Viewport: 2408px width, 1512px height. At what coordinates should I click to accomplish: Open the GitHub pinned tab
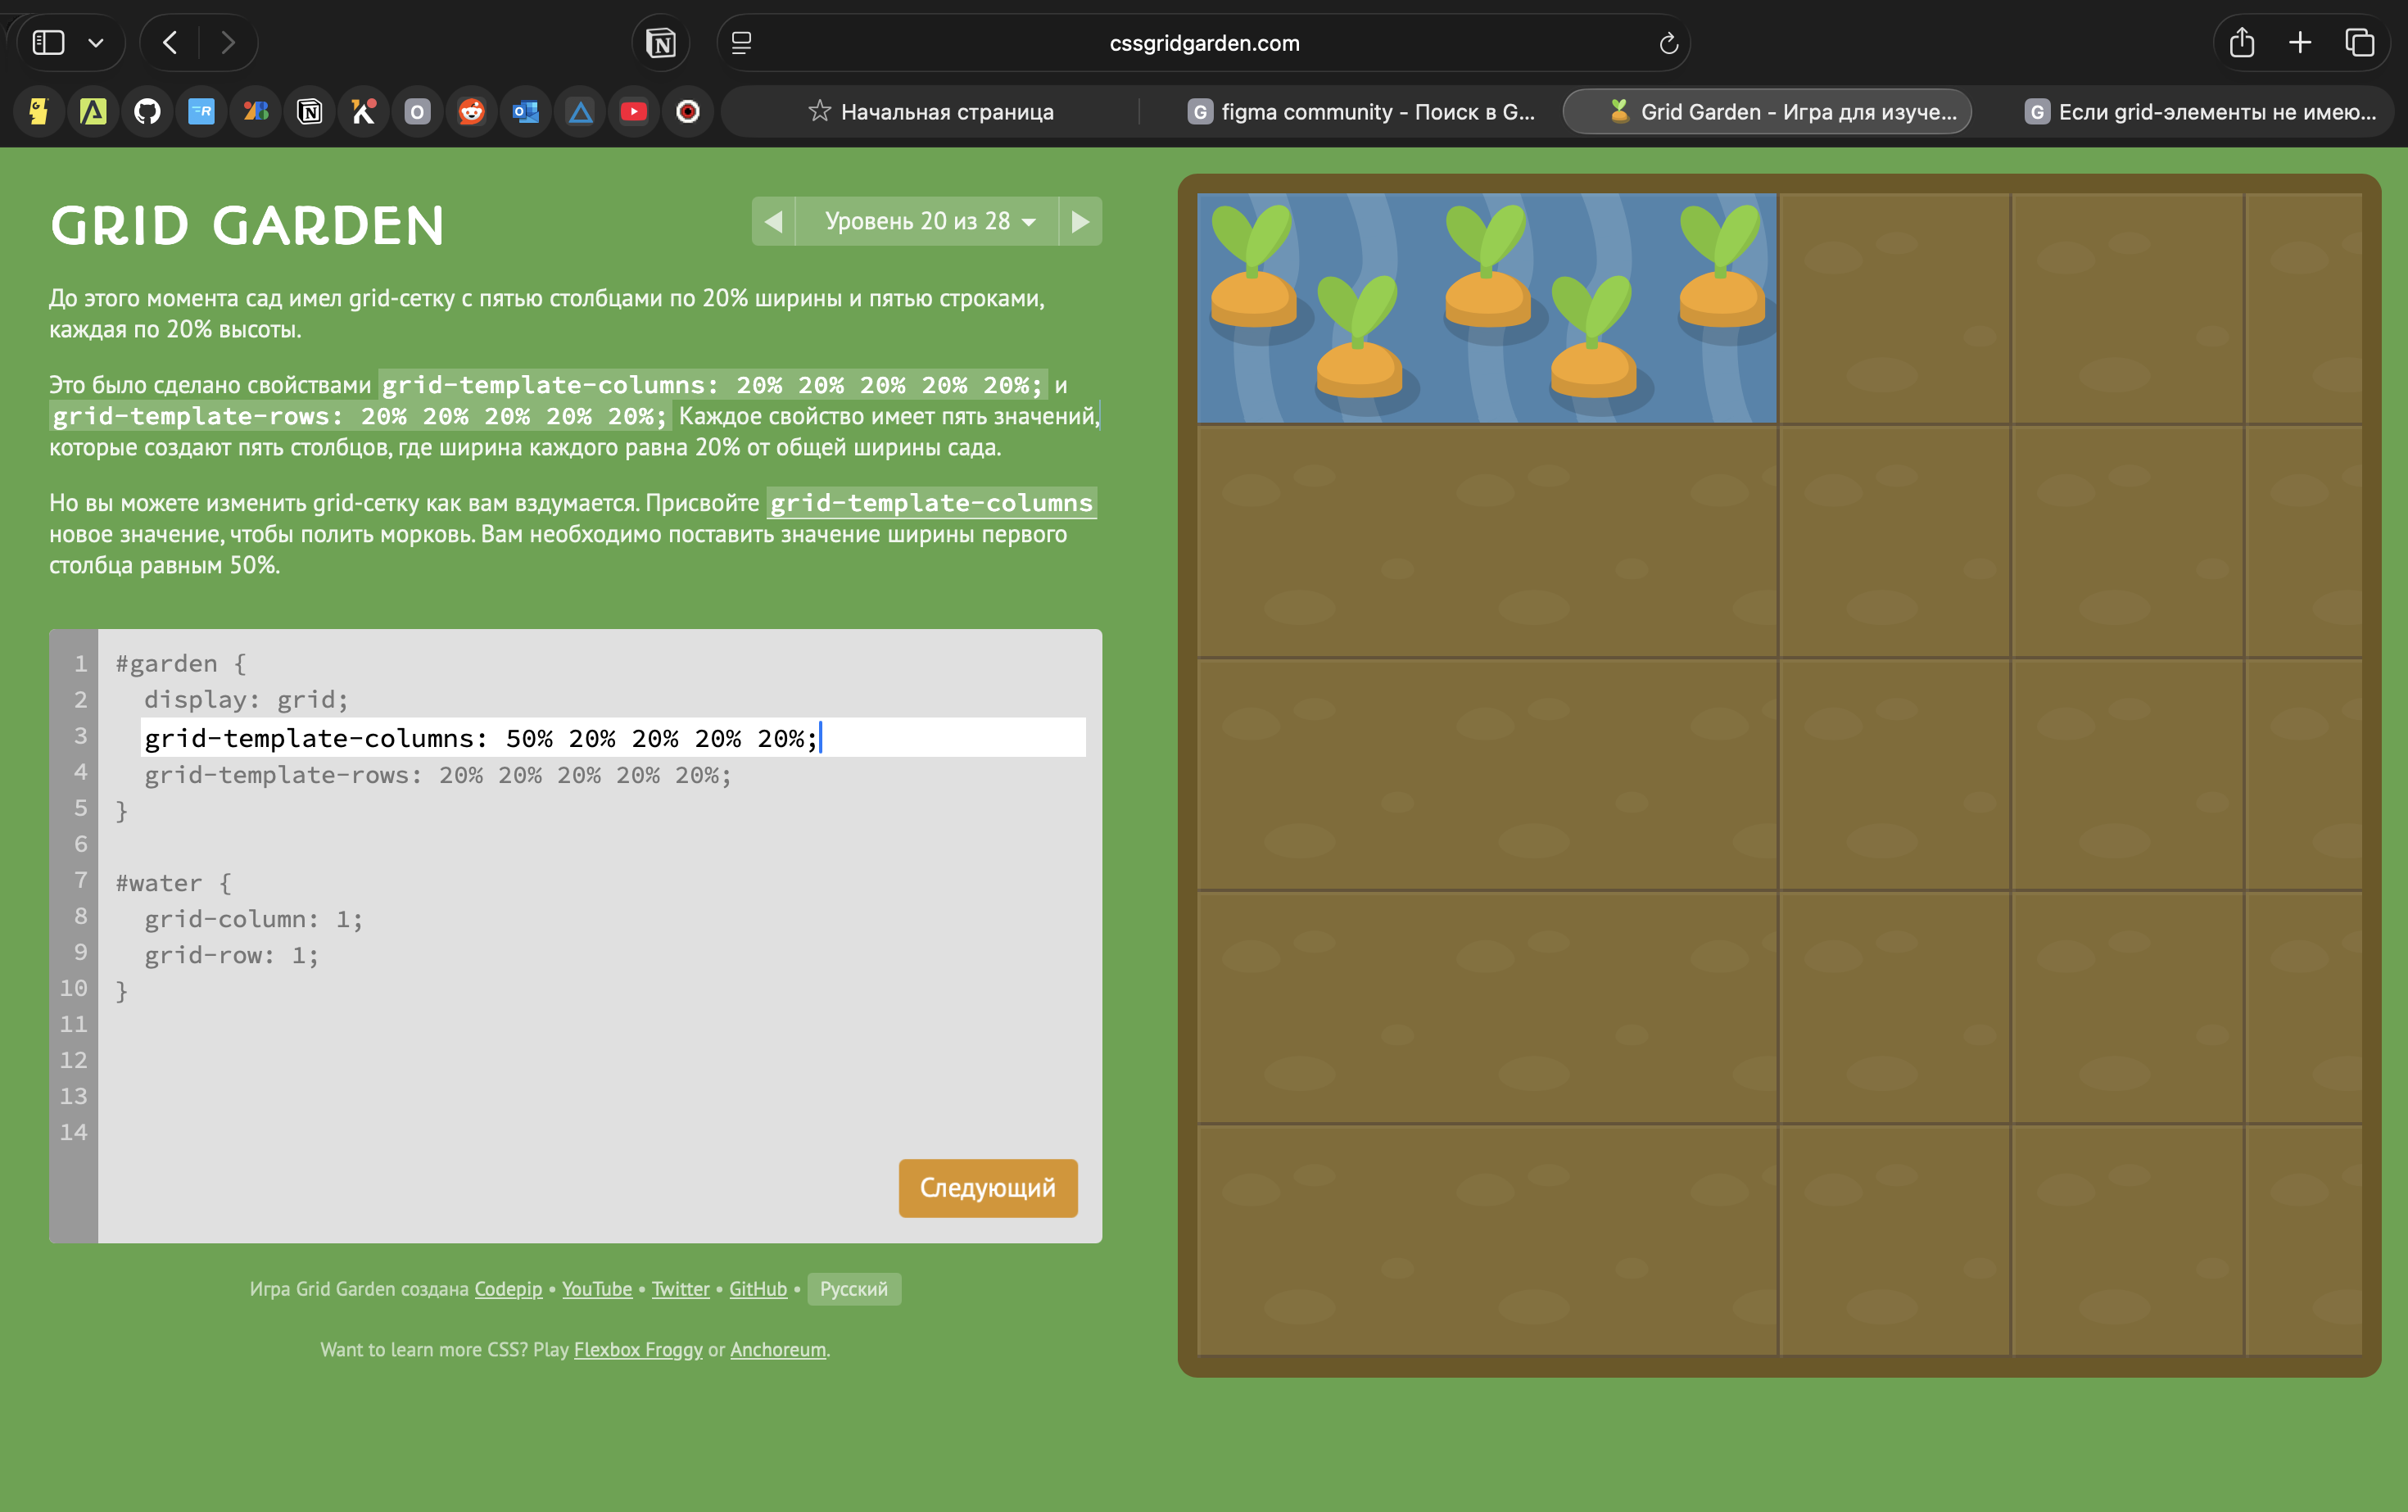(147, 111)
